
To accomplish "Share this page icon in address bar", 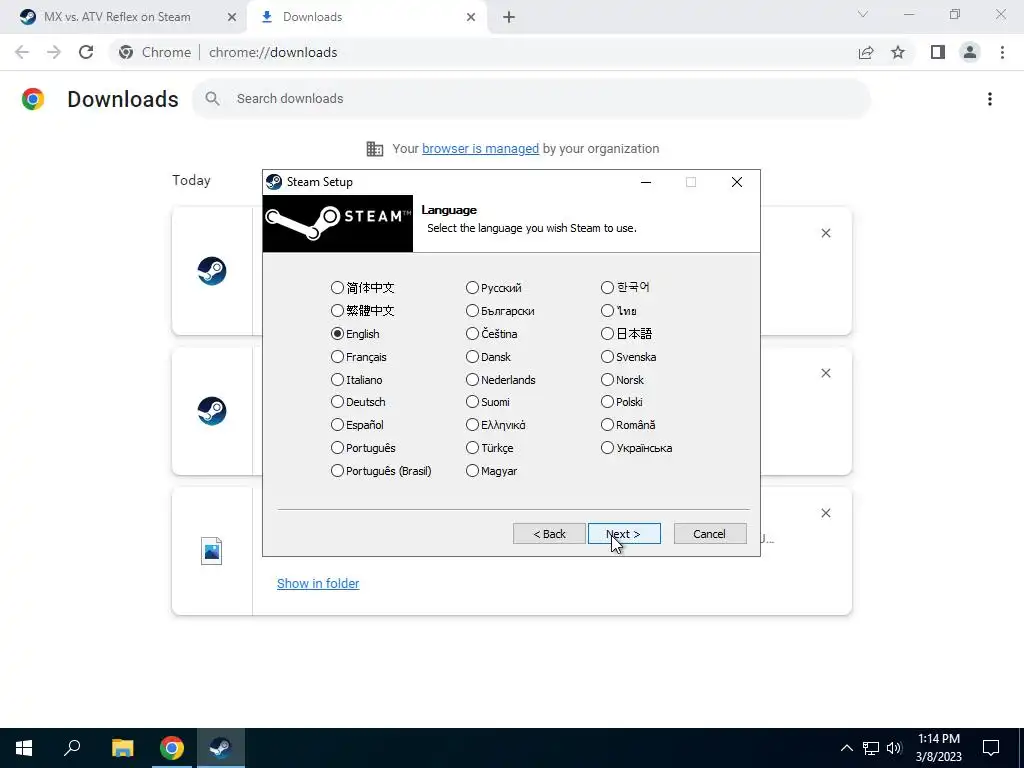I will pos(866,52).
